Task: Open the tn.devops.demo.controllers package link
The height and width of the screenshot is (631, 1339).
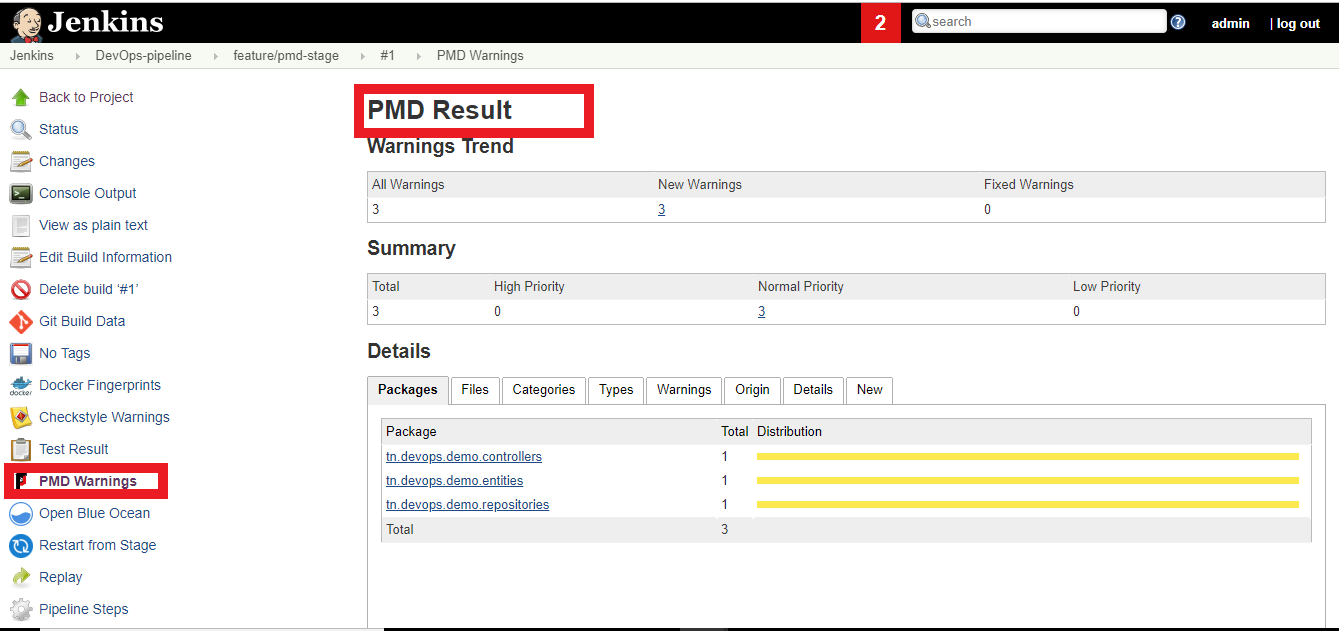Action: click(x=464, y=457)
